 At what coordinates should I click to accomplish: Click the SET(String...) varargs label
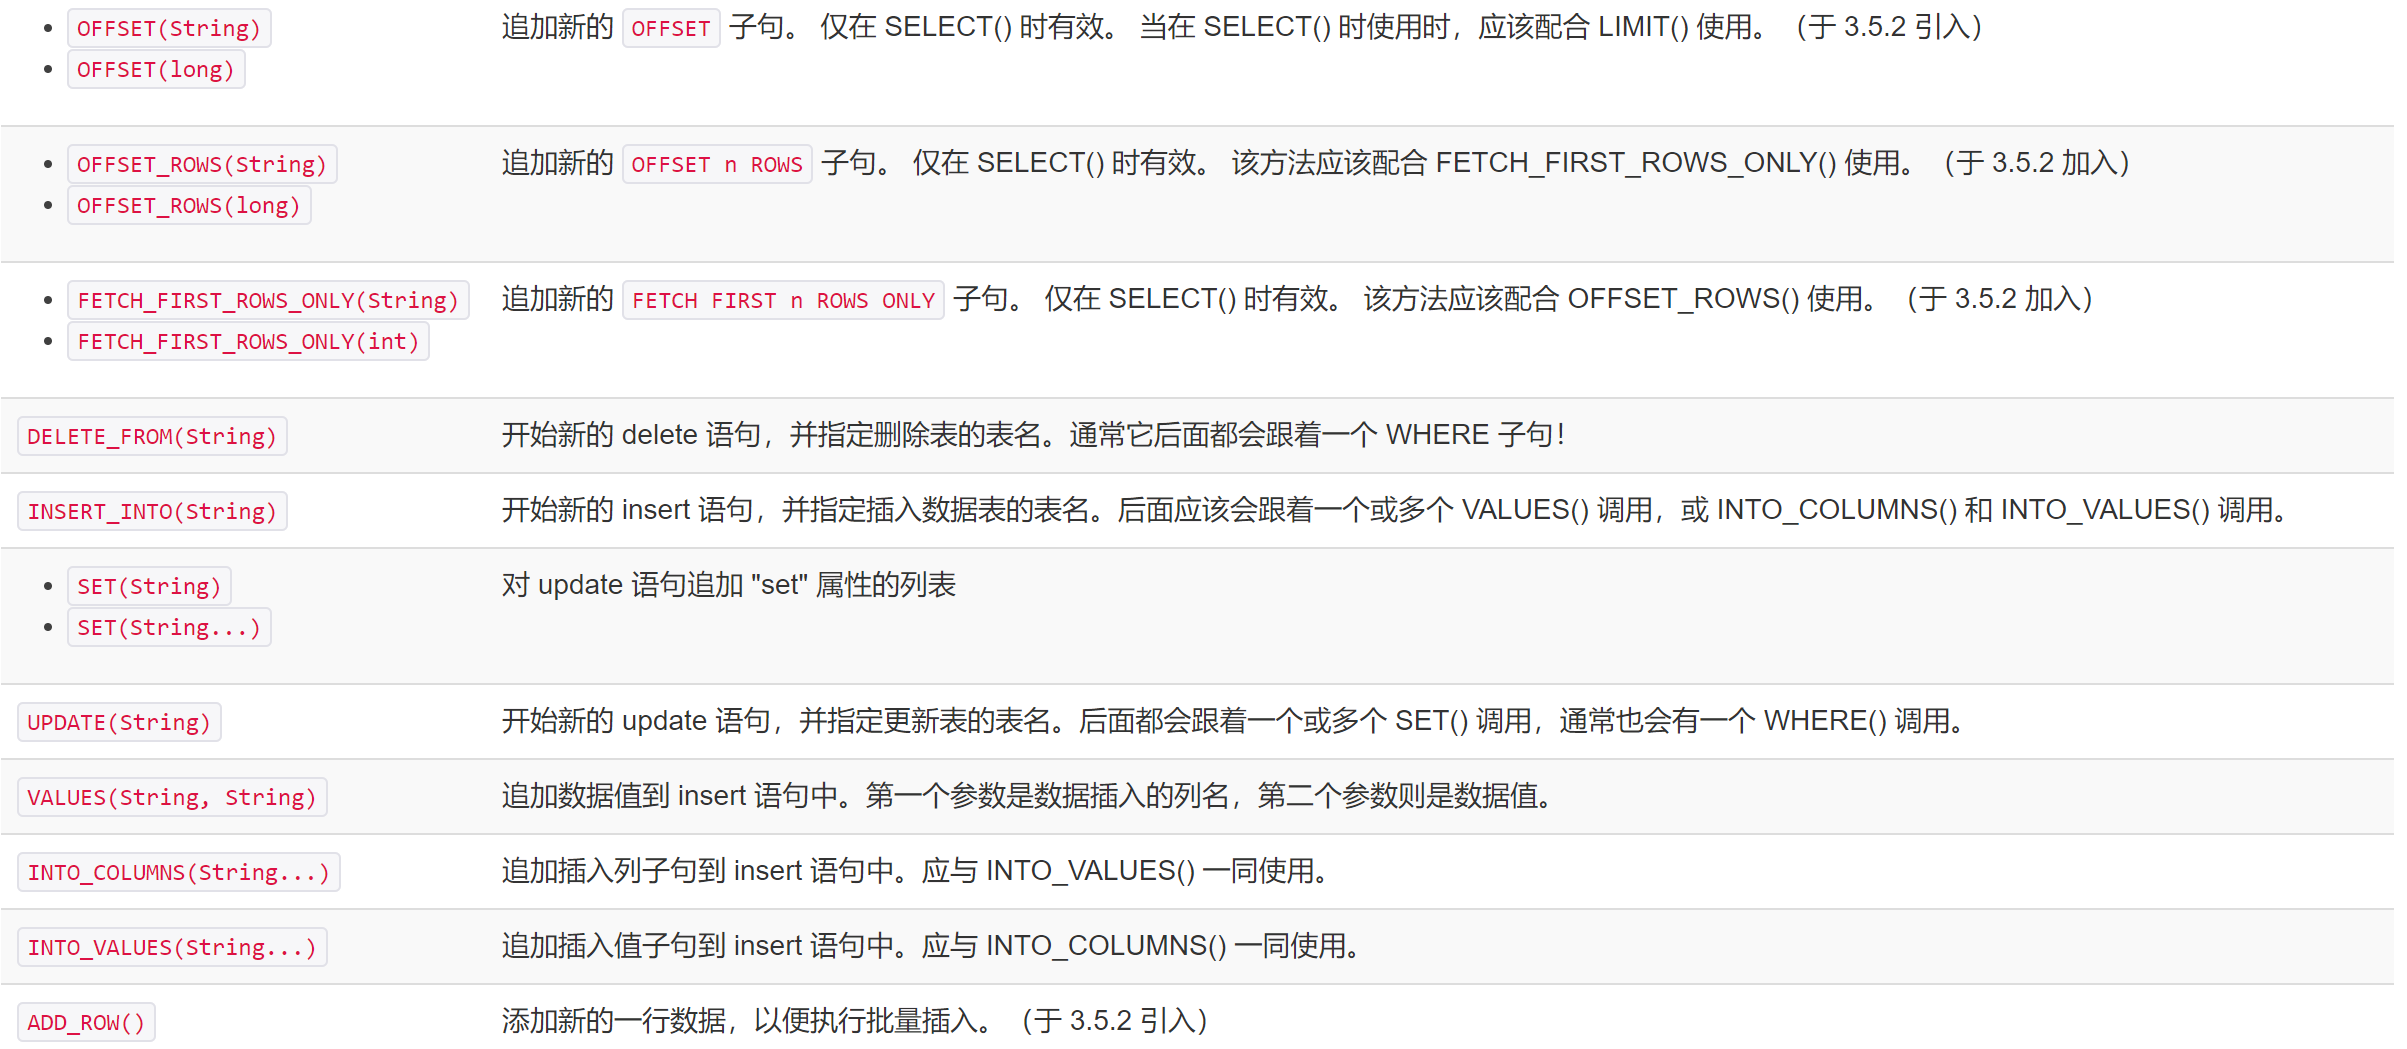point(169,627)
